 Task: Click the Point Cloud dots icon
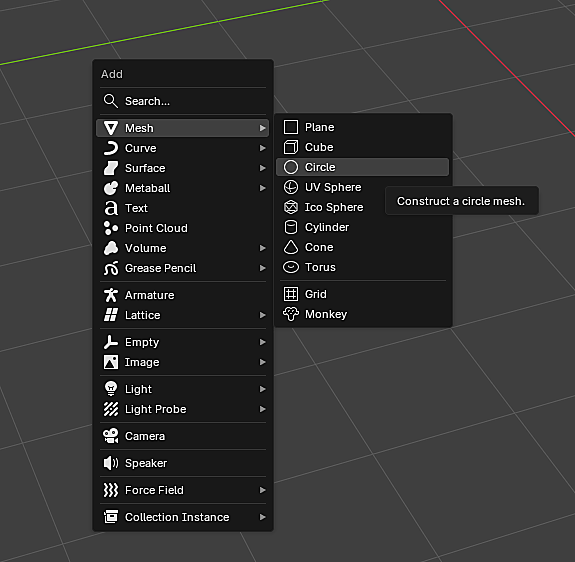pos(111,228)
